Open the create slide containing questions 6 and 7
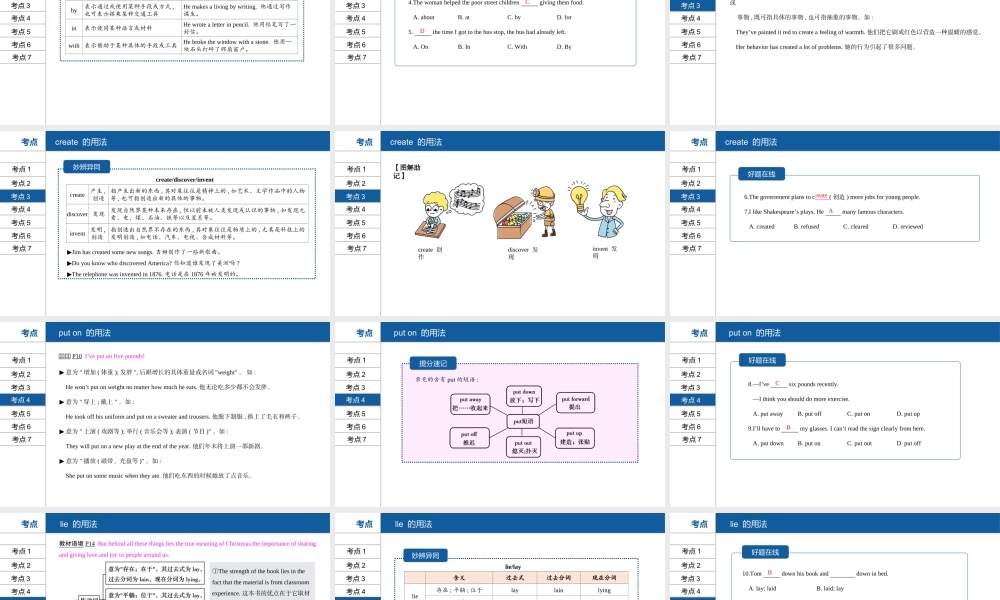The width and height of the screenshot is (1000, 600). [x=835, y=223]
